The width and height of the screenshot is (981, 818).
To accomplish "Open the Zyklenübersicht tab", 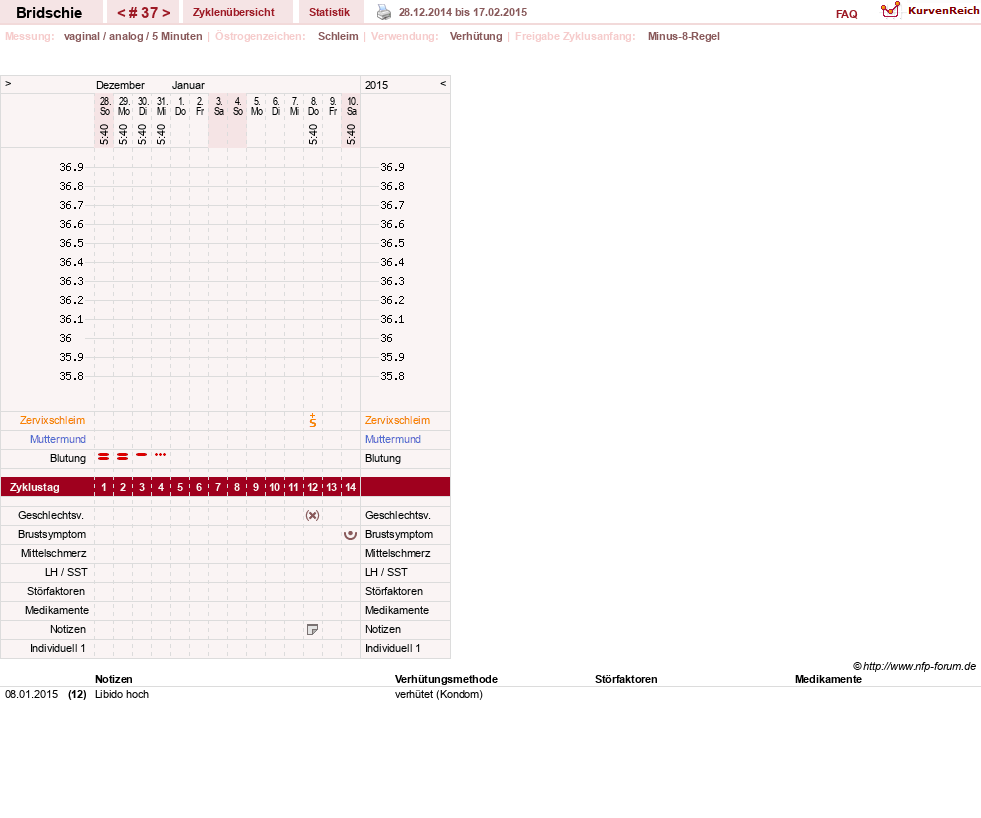I will coord(233,13).
